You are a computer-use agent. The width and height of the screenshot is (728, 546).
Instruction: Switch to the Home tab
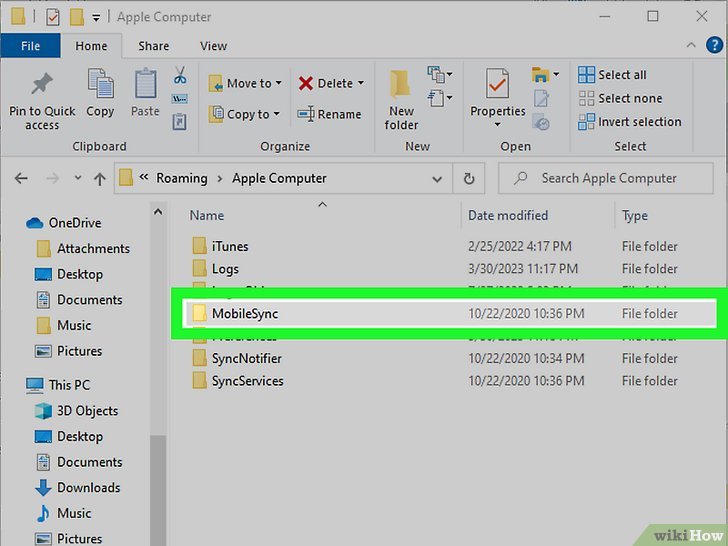91,46
